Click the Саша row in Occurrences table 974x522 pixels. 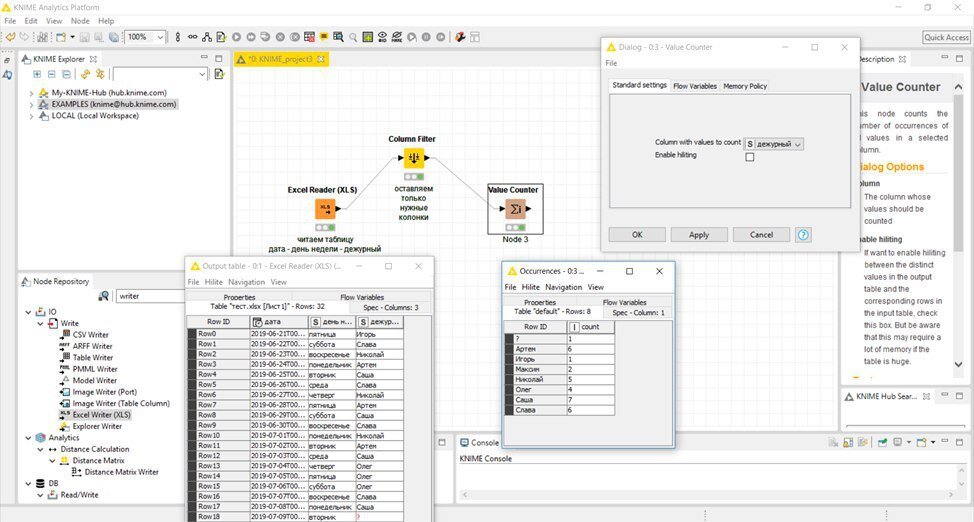coord(560,400)
